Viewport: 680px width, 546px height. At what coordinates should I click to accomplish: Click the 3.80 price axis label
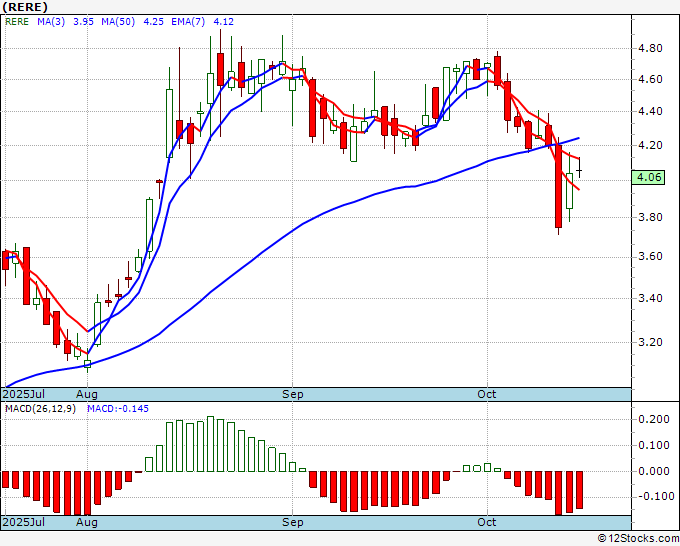650,217
